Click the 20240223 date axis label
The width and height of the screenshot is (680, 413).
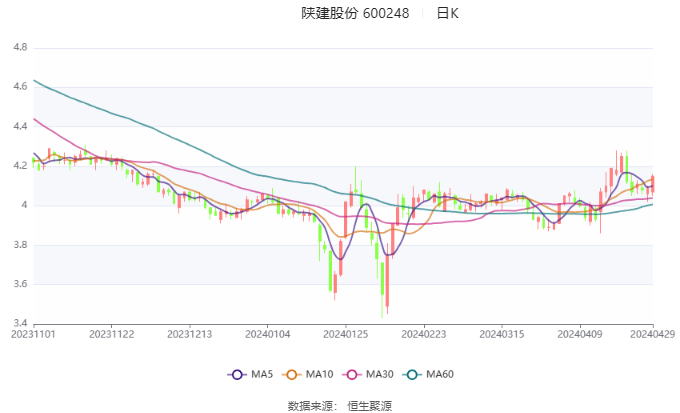(424, 334)
